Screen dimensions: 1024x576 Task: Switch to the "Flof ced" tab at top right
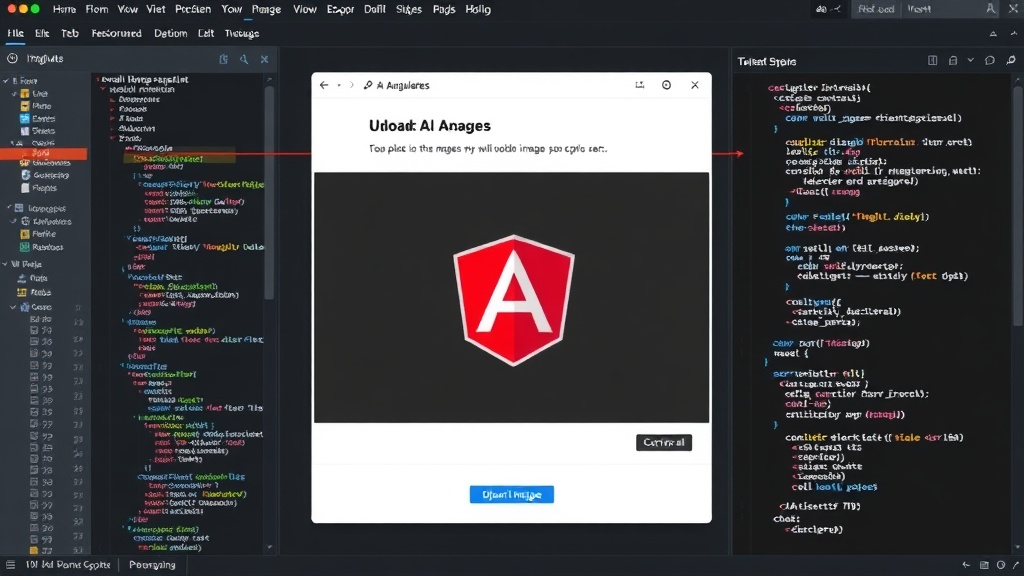[875, 9]
